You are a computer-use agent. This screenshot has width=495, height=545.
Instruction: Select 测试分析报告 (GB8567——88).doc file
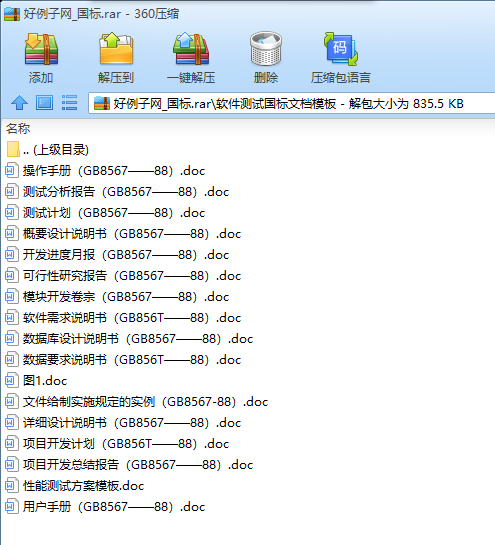pos(117,192)
